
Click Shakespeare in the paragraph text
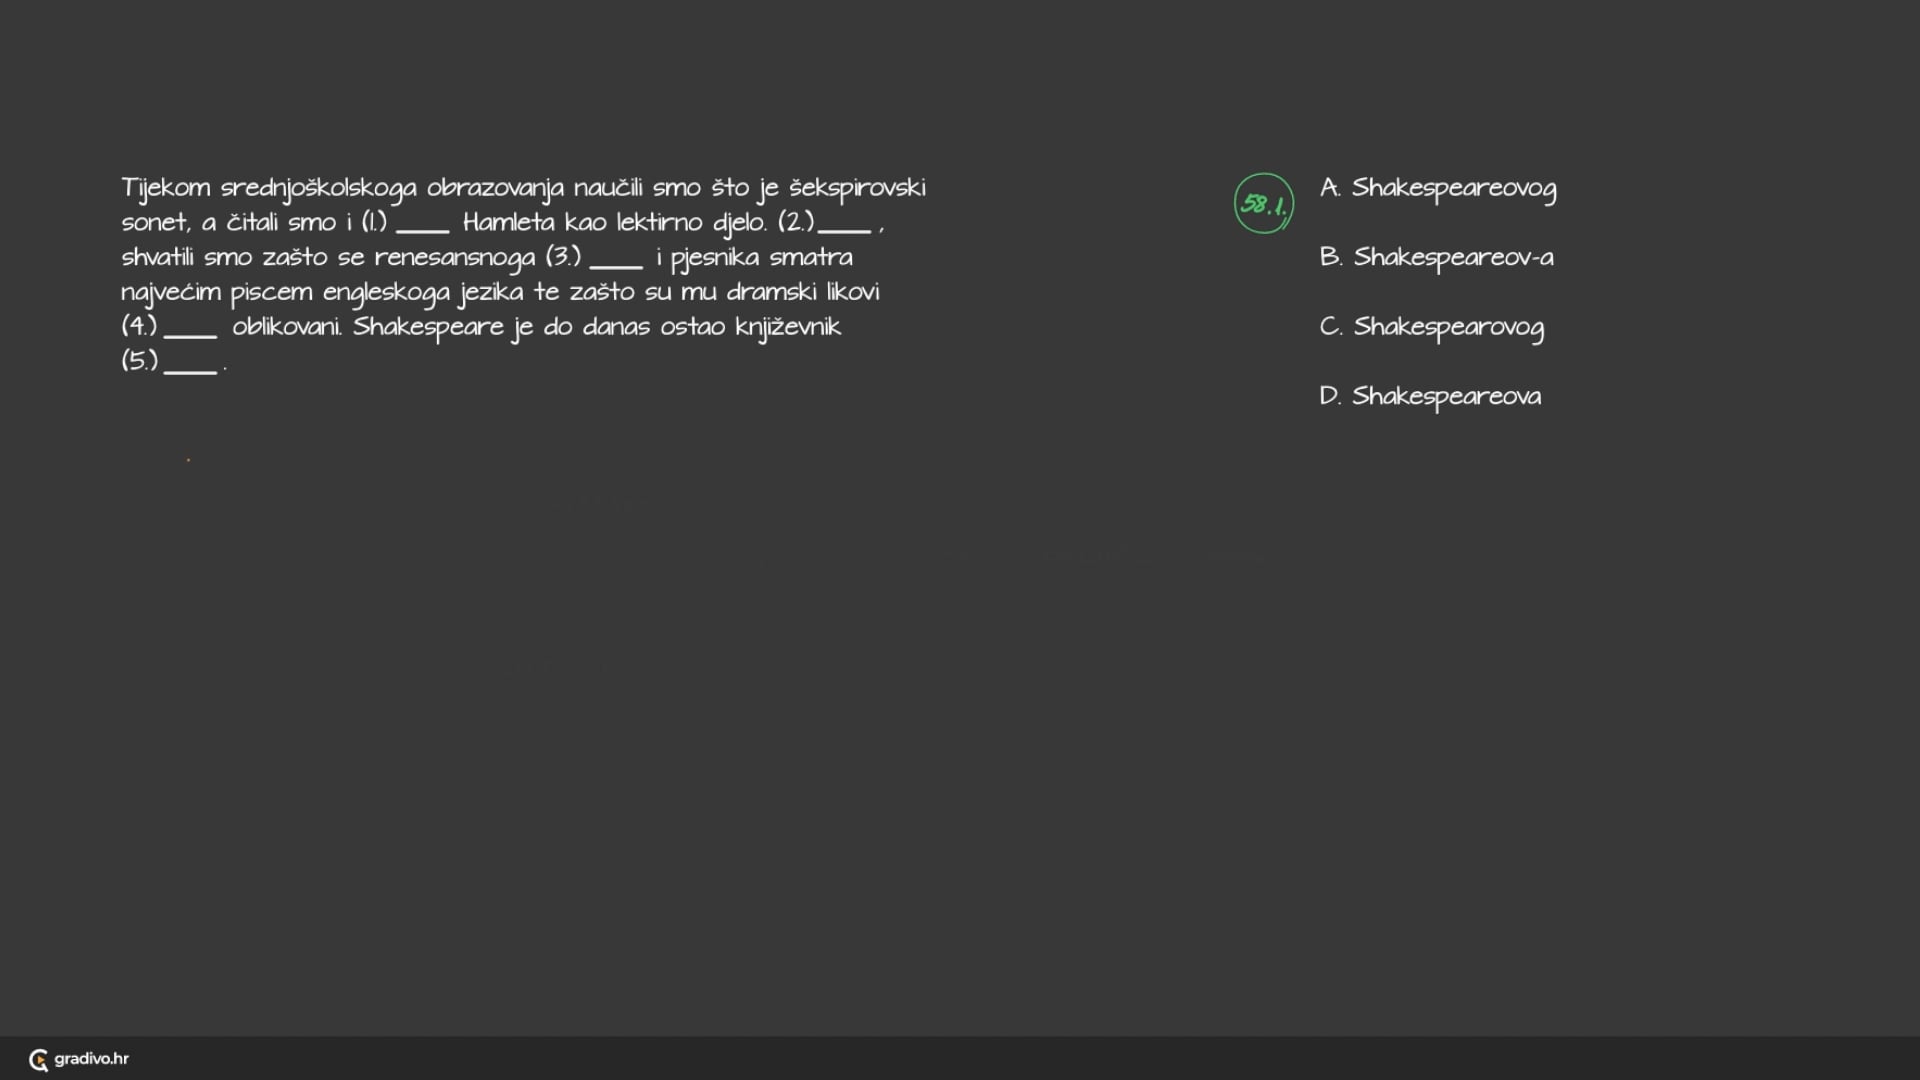coord(428,328)
